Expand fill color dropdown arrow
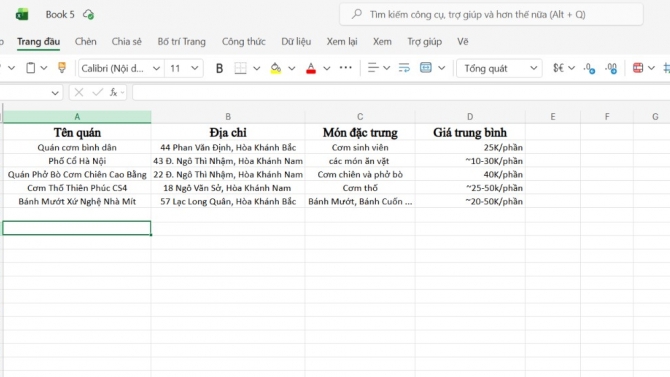 pos(291,68)
